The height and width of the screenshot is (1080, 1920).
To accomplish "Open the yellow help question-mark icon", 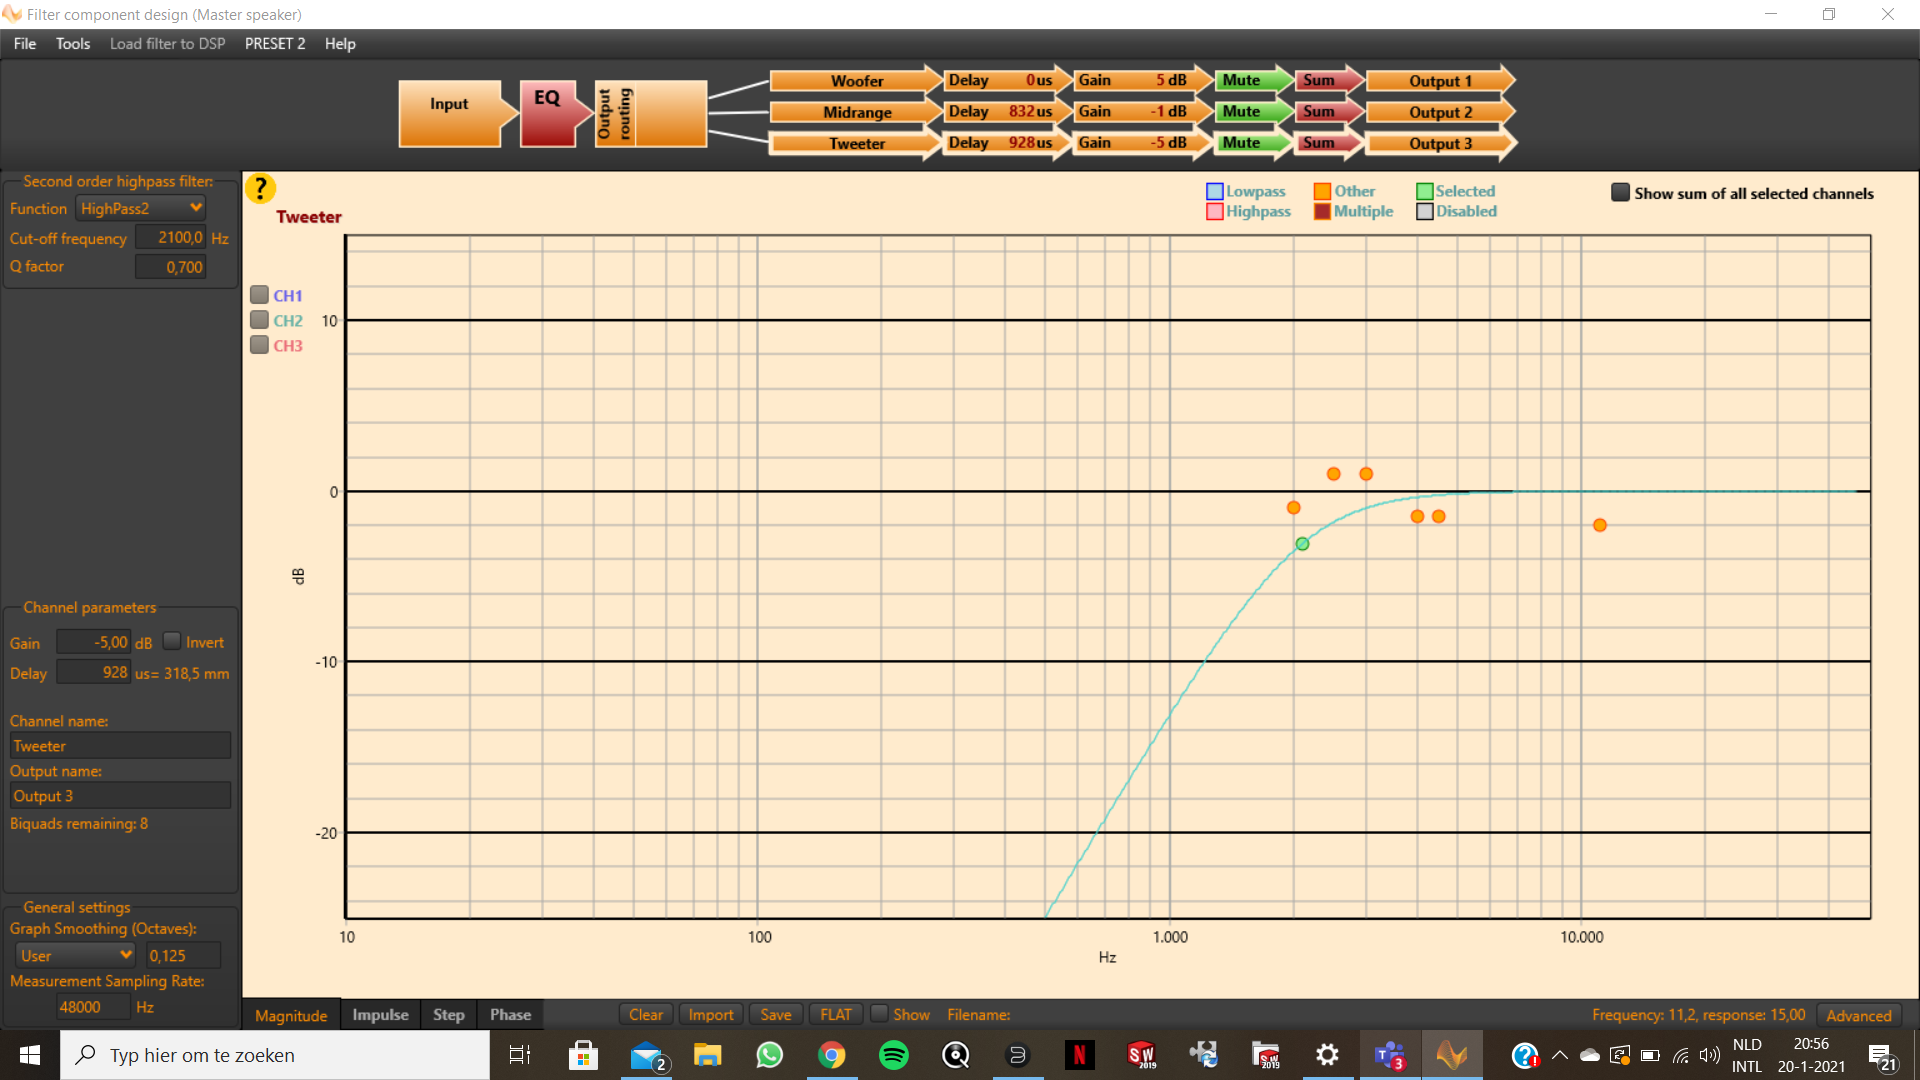I will (x=260, y=188).
